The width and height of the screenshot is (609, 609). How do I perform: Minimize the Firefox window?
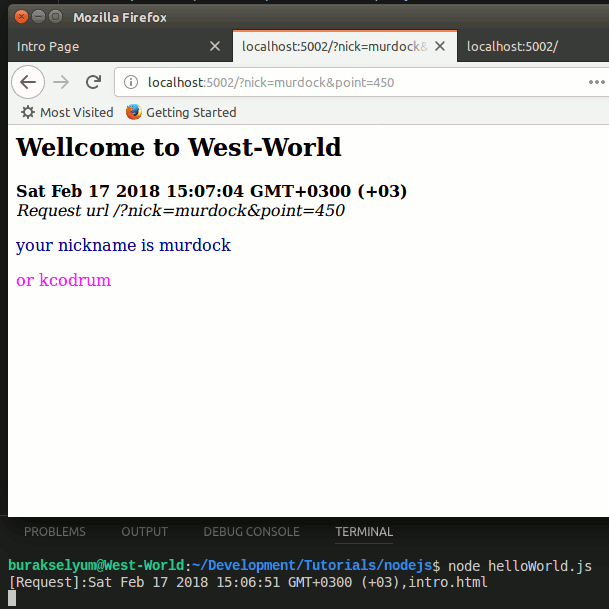(x=38, y=17)
